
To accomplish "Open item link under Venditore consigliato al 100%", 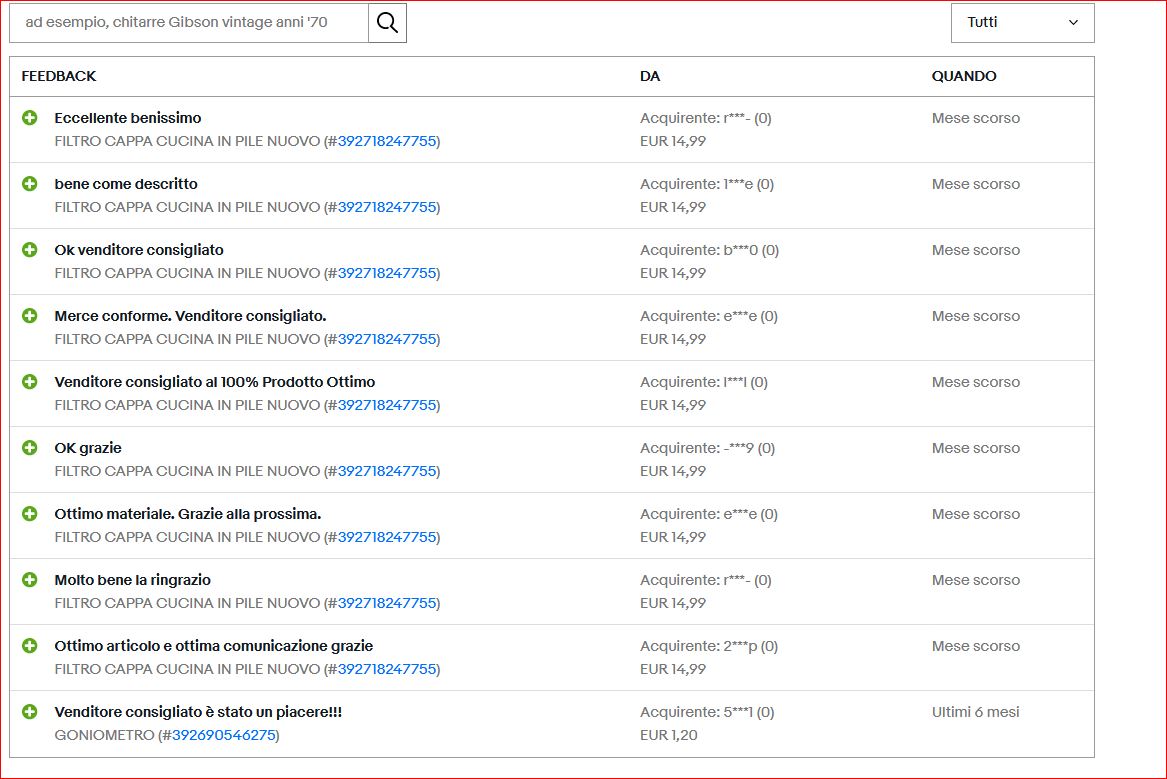I will pyautogui.click(x=387, y=405).
